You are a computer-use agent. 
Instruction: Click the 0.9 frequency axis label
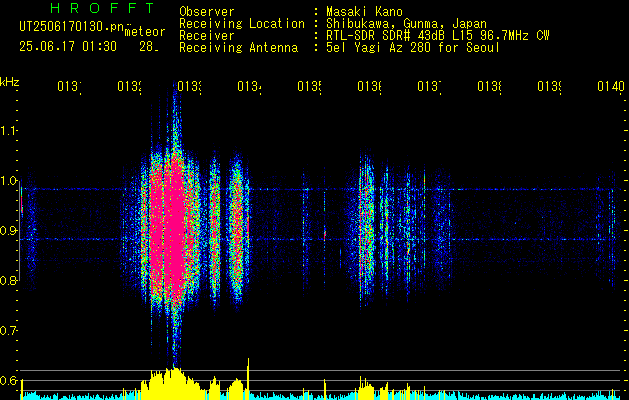[8, 231]
